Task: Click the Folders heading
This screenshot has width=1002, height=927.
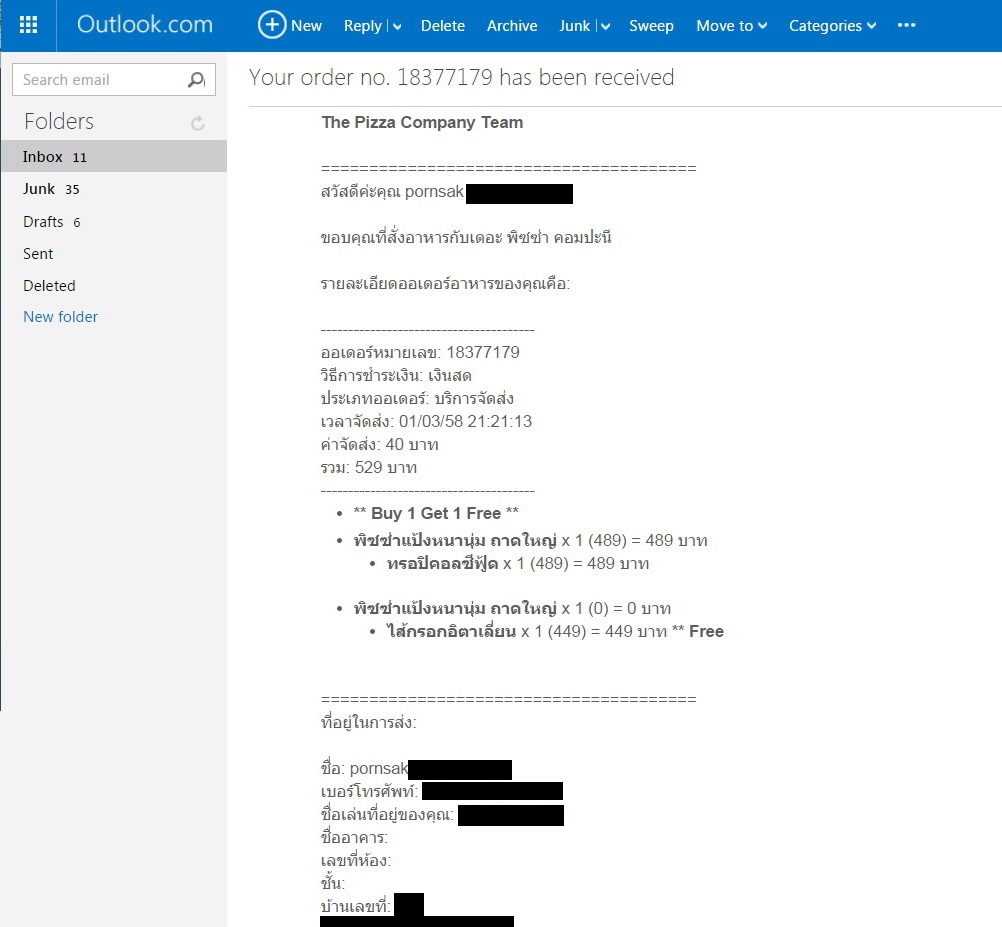Action: [59, 121]
